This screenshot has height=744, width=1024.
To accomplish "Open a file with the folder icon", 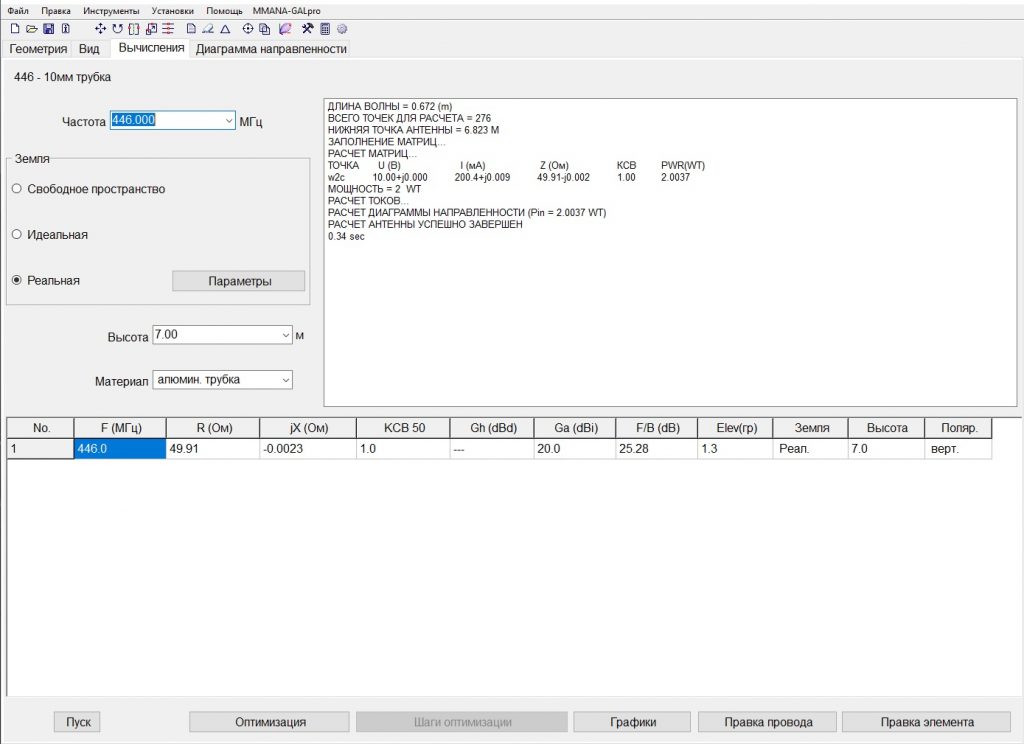I will 32,29.
